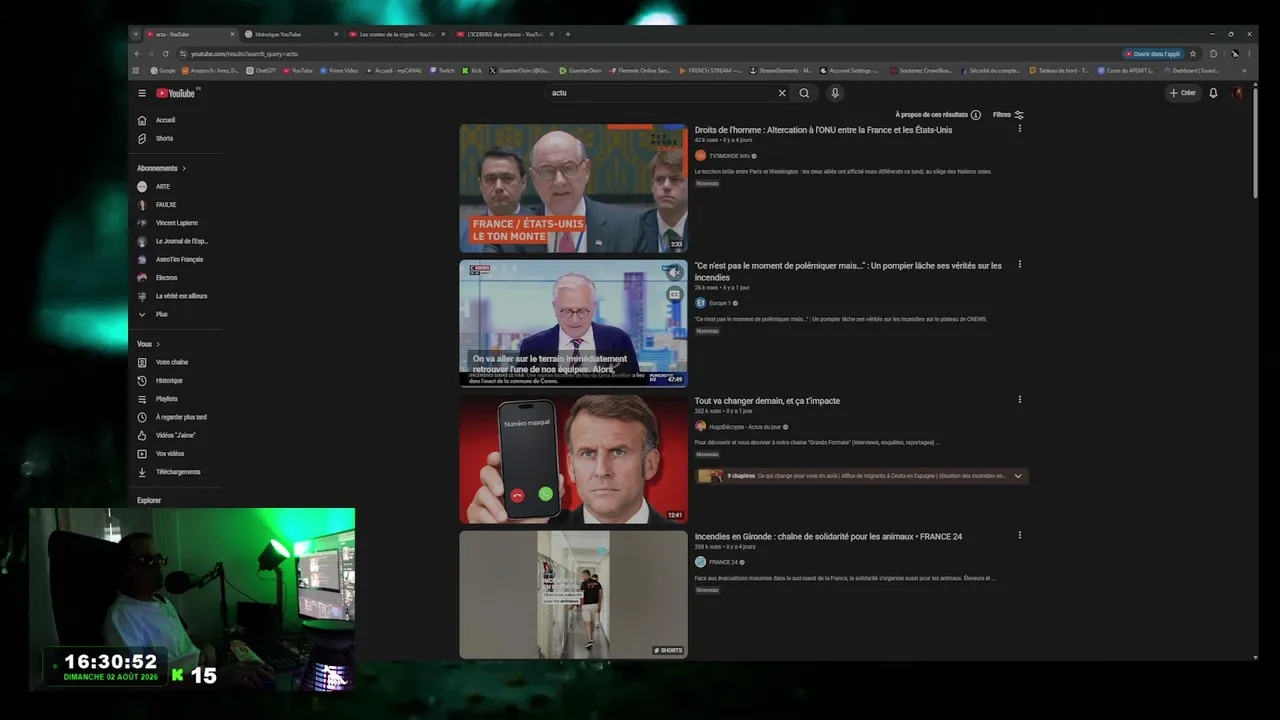The image size is (1280, 720).
Task: Open the Droits de l'homme video title
Action: coord(823,130)
